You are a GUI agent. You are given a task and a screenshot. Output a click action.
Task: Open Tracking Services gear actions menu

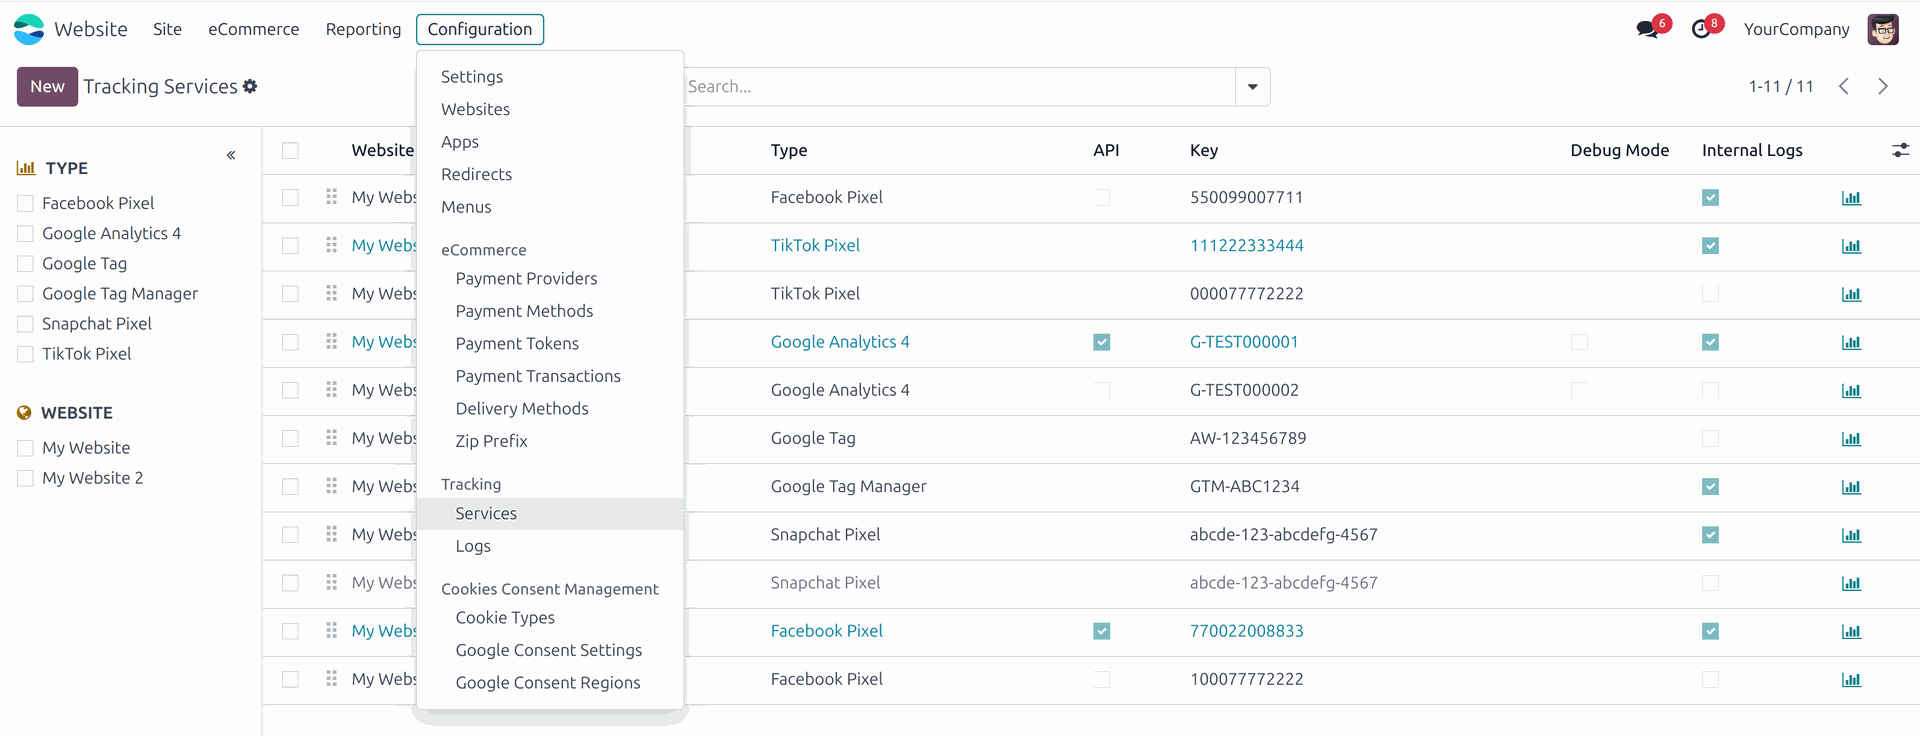250,86
